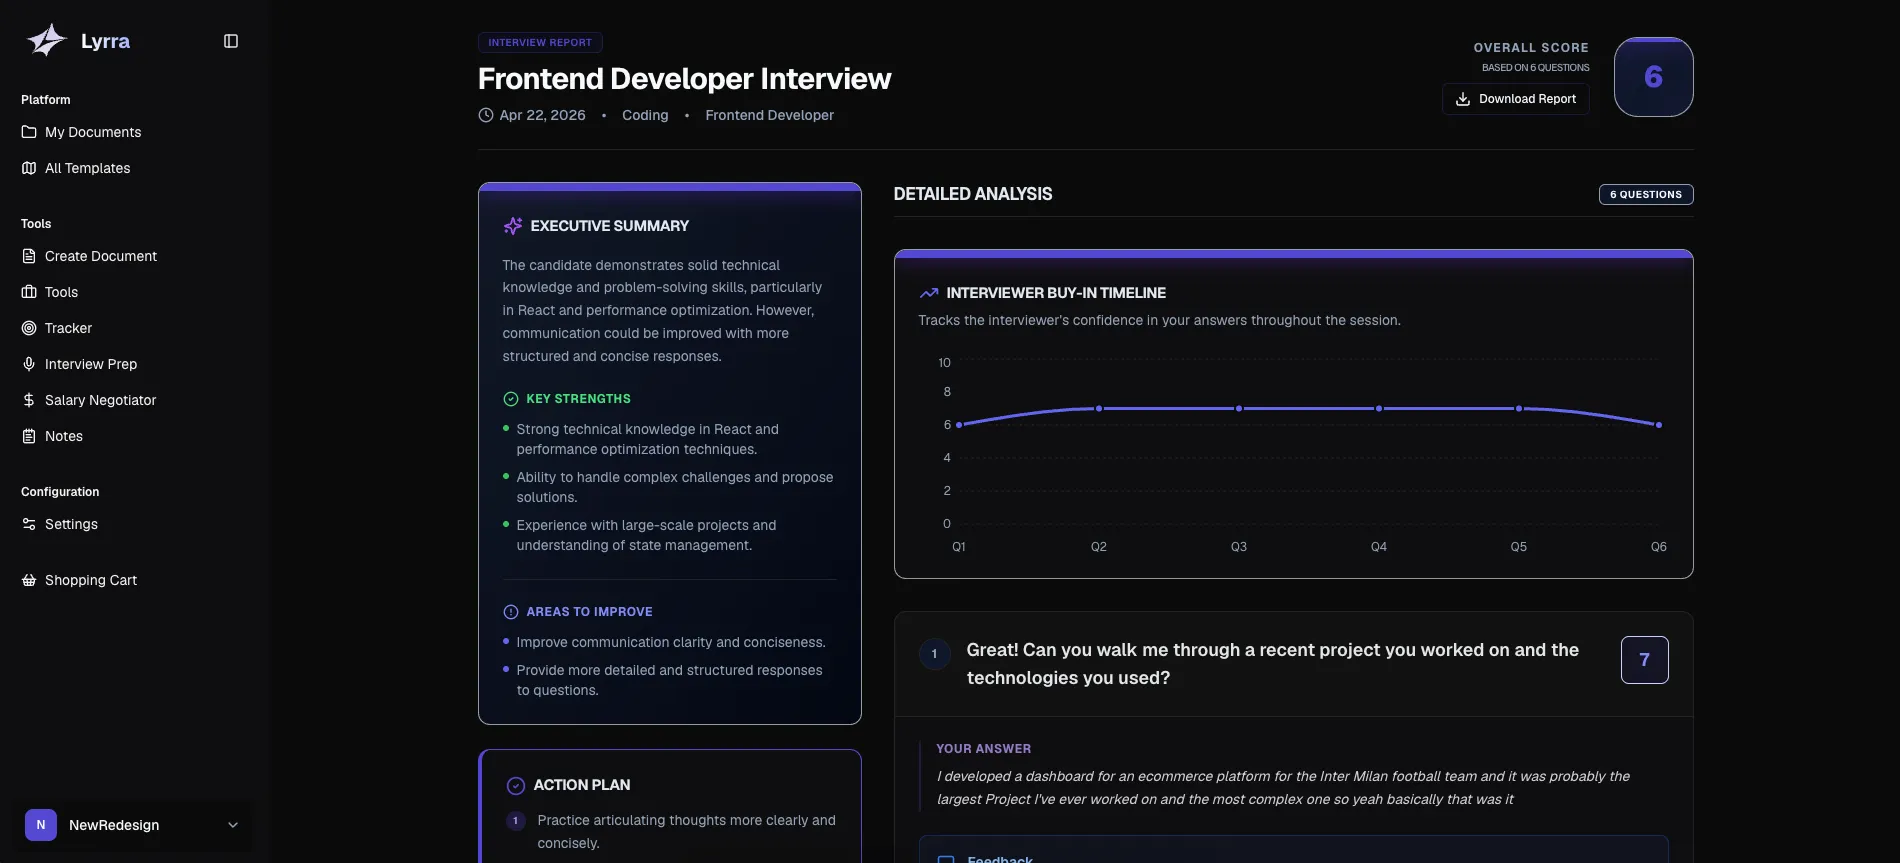Click the document icon next to Create Document

29,256
